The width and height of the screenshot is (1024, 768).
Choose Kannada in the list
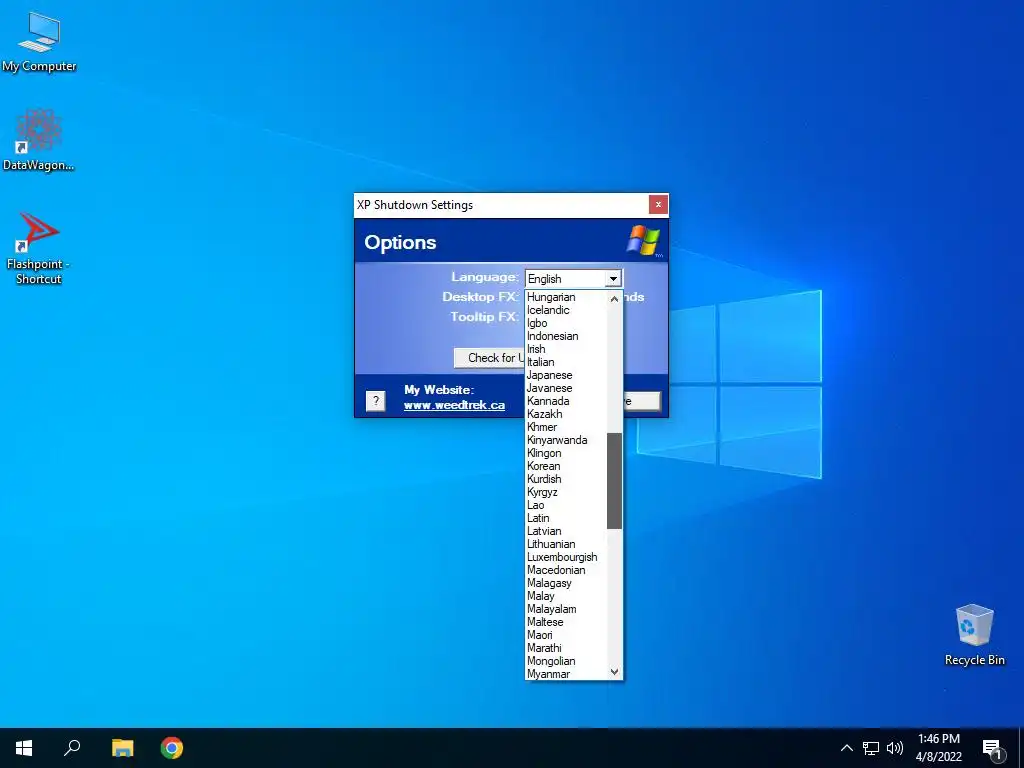tap(567, 401)
